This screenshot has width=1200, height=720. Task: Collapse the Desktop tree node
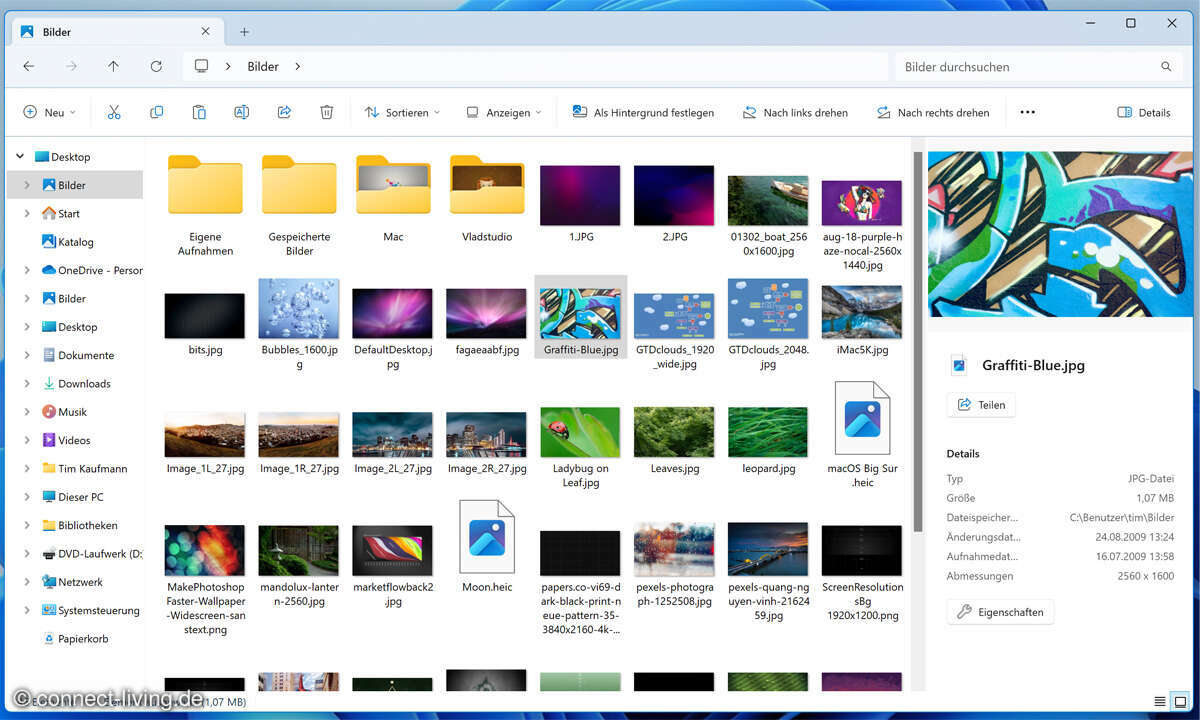coord(20,156)
